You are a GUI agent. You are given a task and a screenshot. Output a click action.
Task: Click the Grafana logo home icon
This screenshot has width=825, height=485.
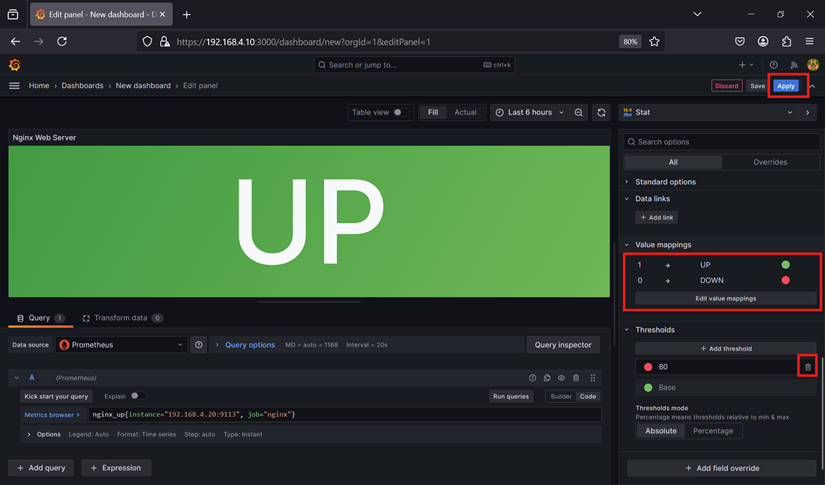pyautogui.click(x=15, y=65)
